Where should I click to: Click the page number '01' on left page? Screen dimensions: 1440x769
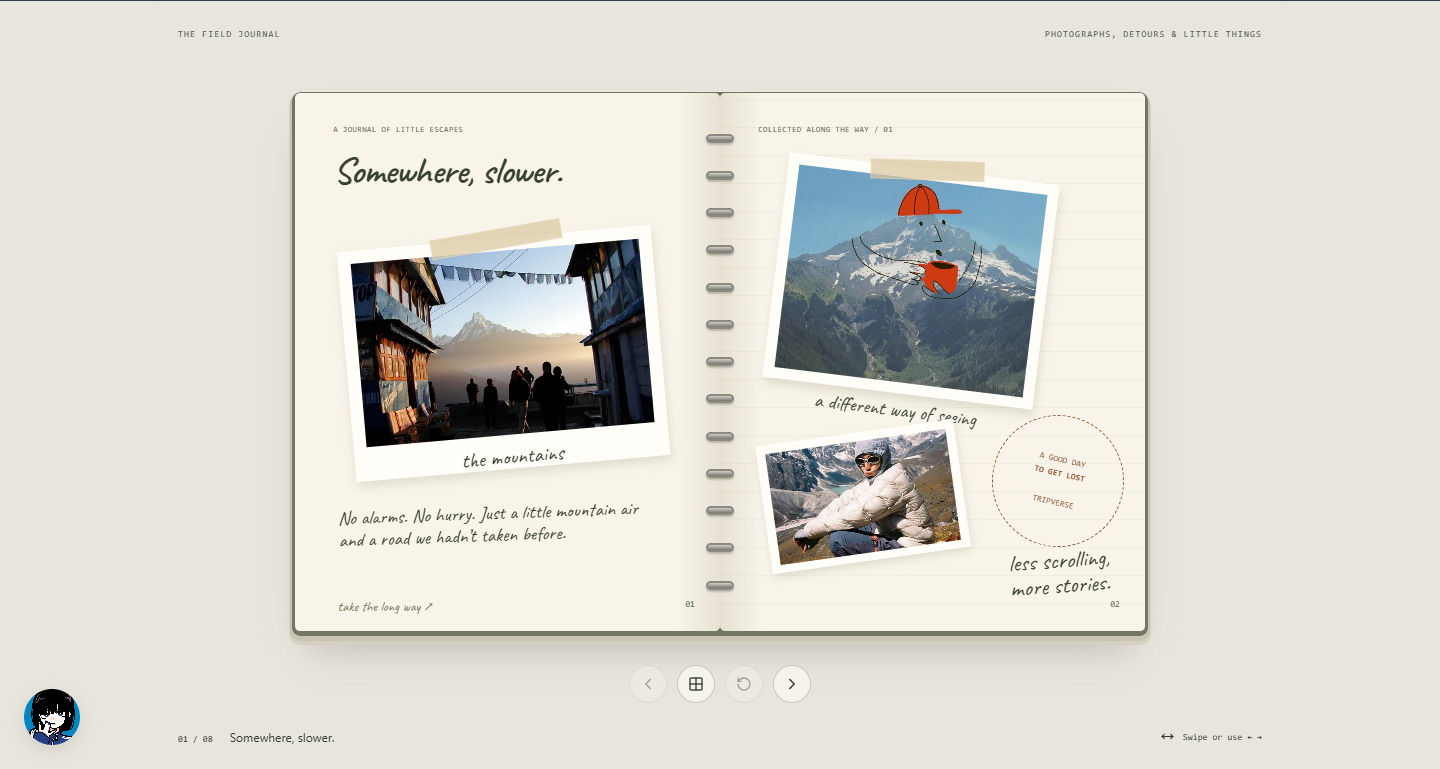[x=690, y=604]
